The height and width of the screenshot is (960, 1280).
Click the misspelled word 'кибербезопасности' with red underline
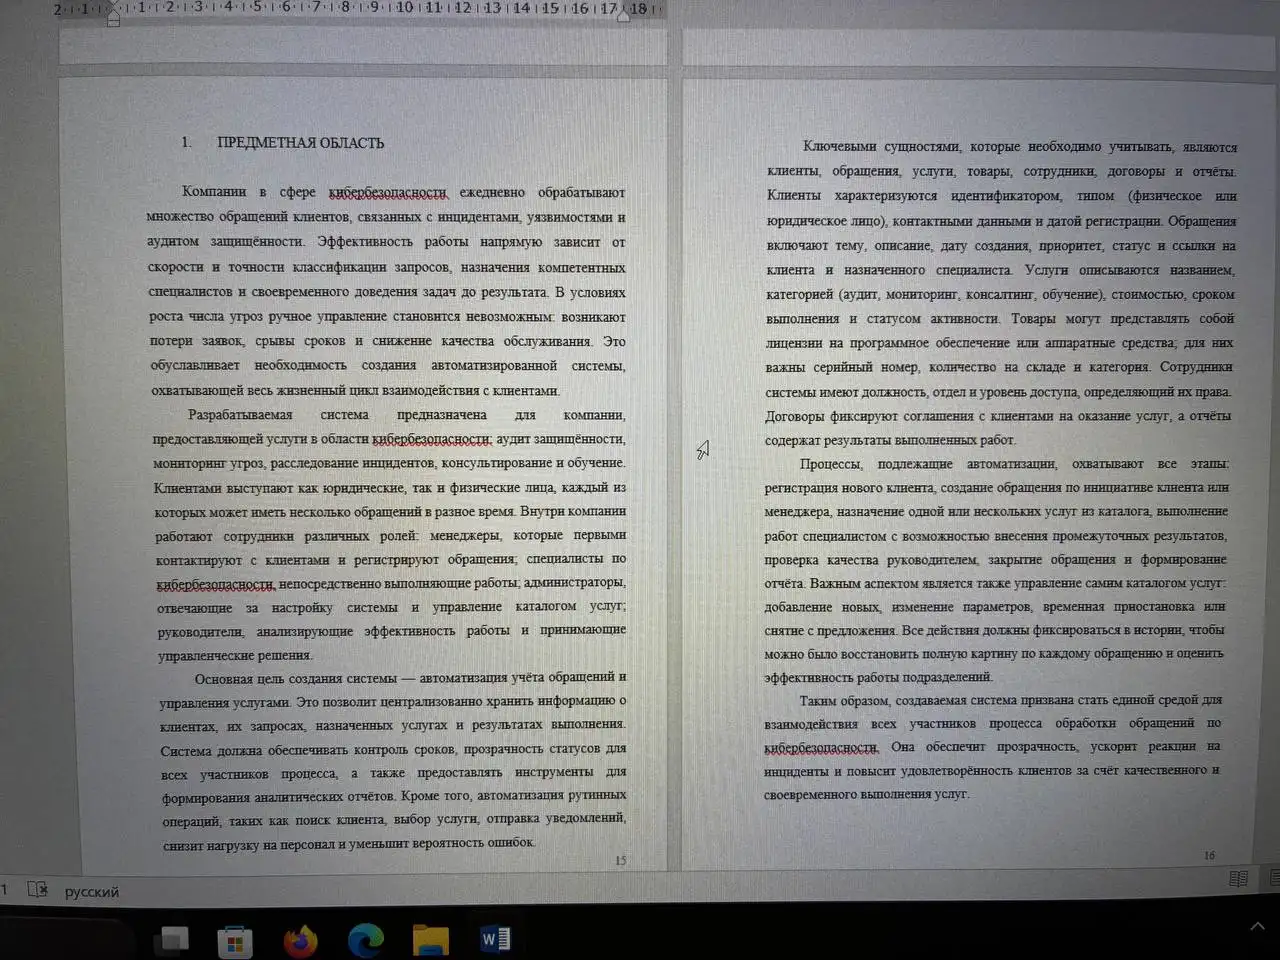(x=386, y=192)
